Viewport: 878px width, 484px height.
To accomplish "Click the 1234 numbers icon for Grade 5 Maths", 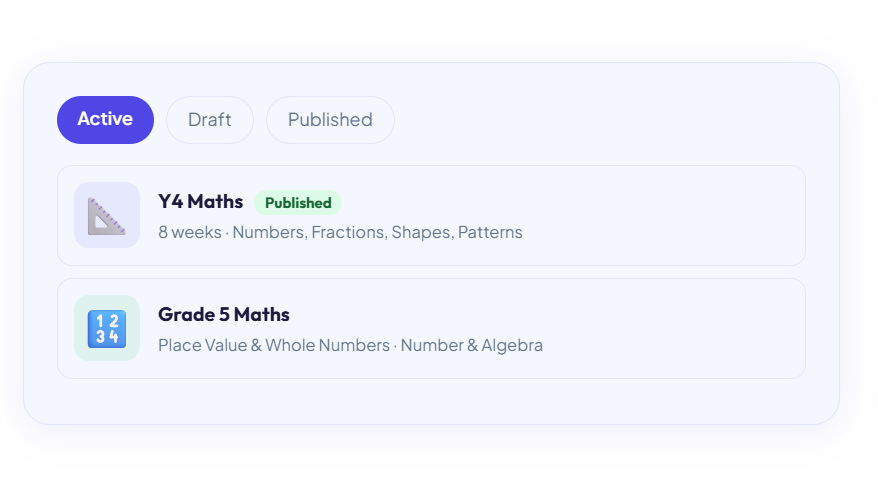I will (x=106, y=329).
